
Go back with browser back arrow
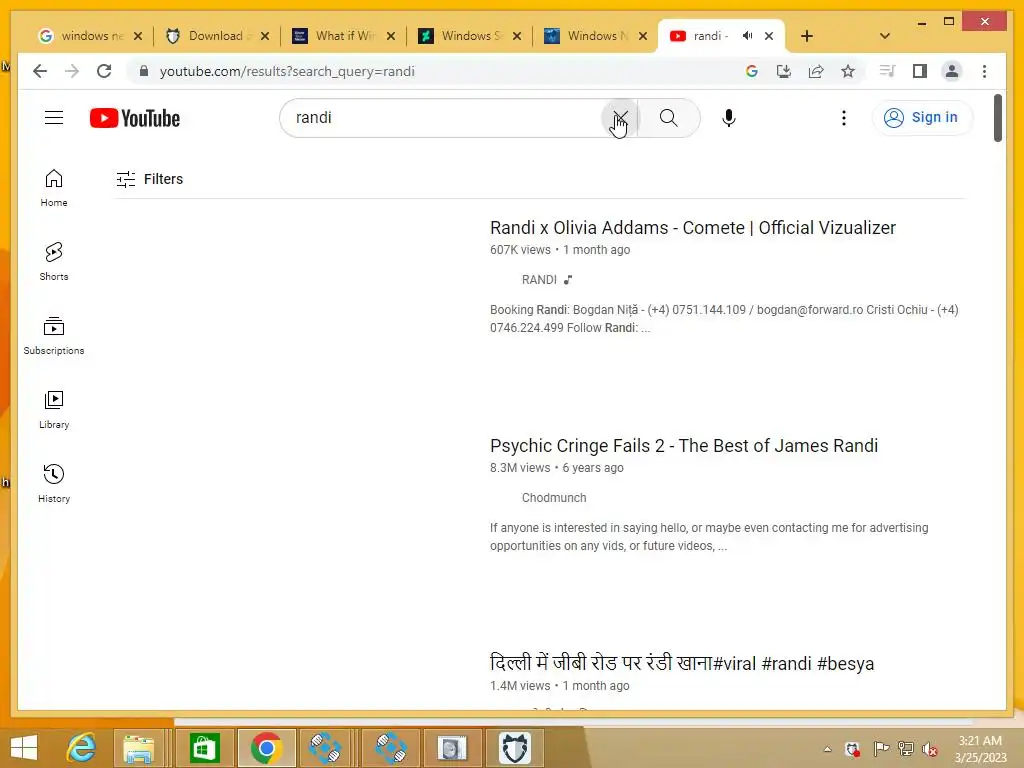(x=40, y=71)
